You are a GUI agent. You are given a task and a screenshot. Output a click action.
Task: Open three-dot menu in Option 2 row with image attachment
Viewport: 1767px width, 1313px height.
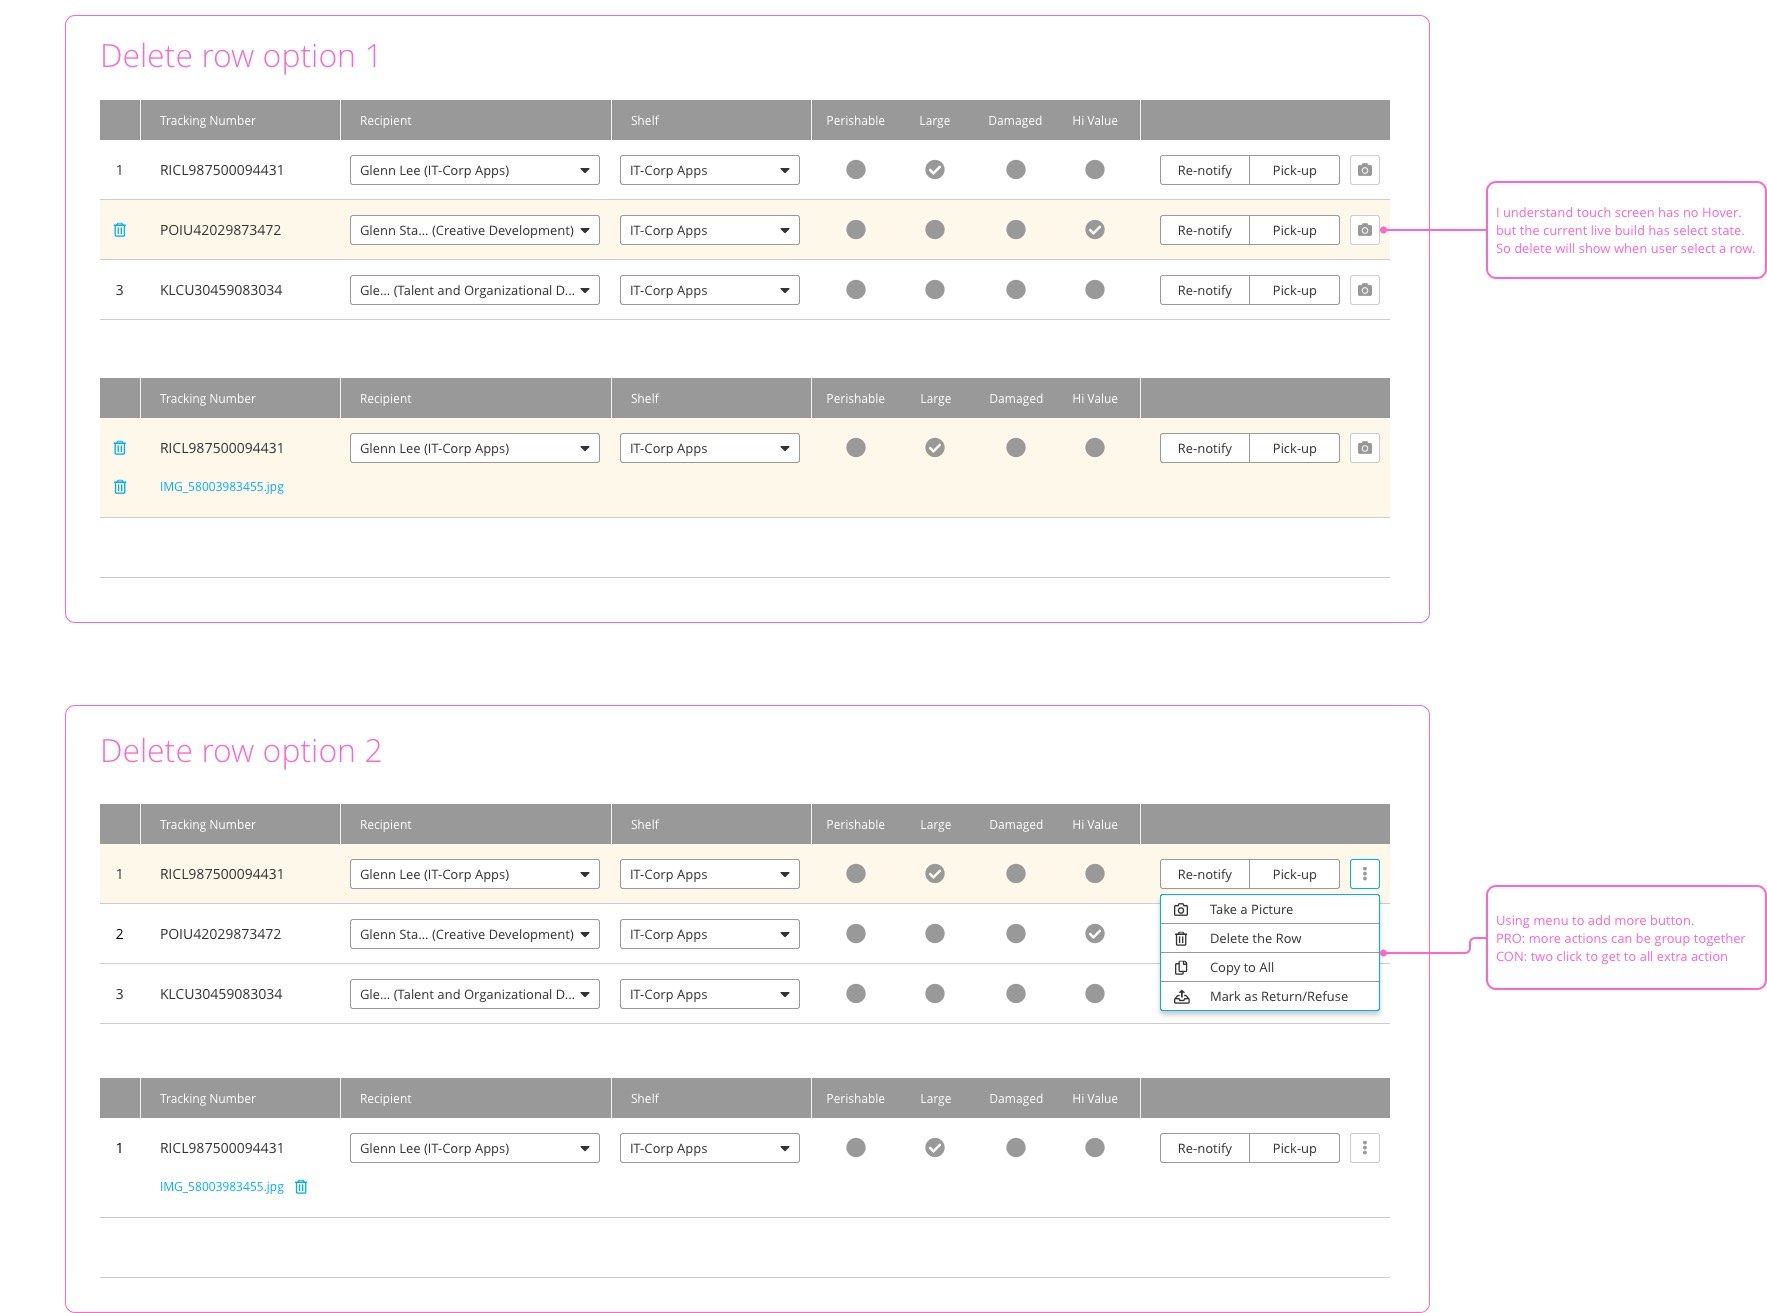point(1364,1148)
